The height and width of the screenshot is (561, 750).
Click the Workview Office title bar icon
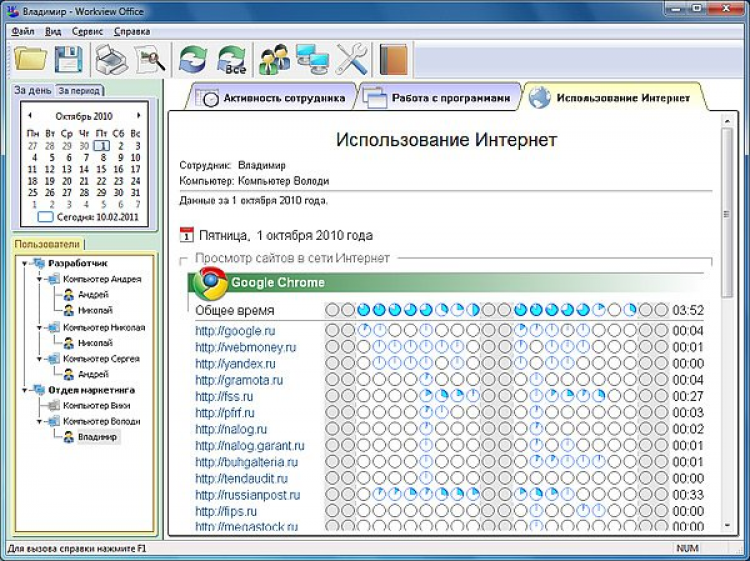14,11
